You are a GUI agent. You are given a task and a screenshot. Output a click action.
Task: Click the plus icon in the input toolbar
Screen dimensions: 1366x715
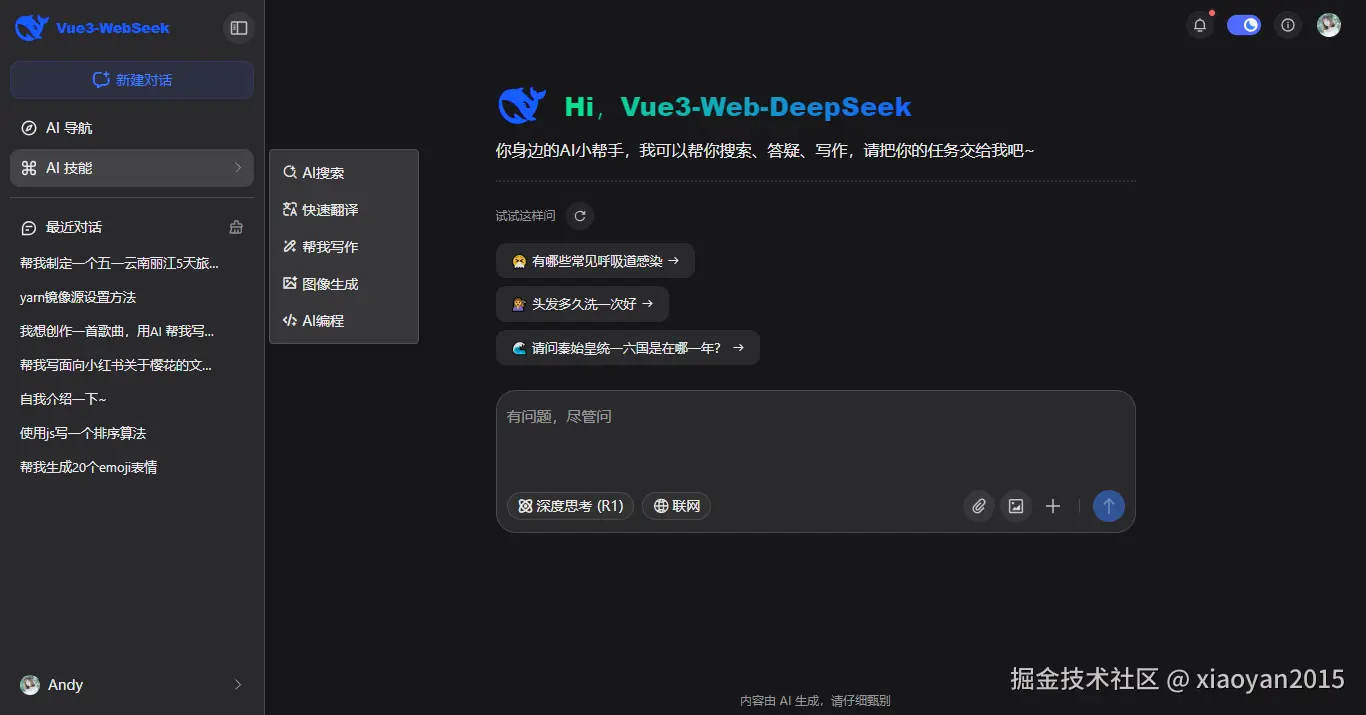point(1052,506)
